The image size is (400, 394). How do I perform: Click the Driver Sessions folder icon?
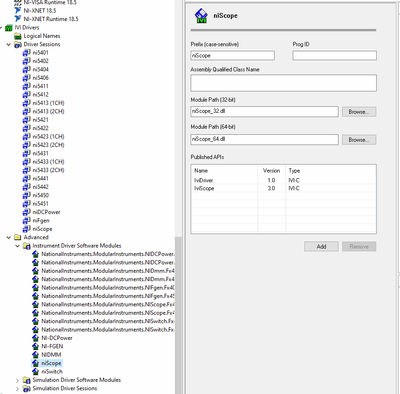pyautogui.click(x=18, y=44)
